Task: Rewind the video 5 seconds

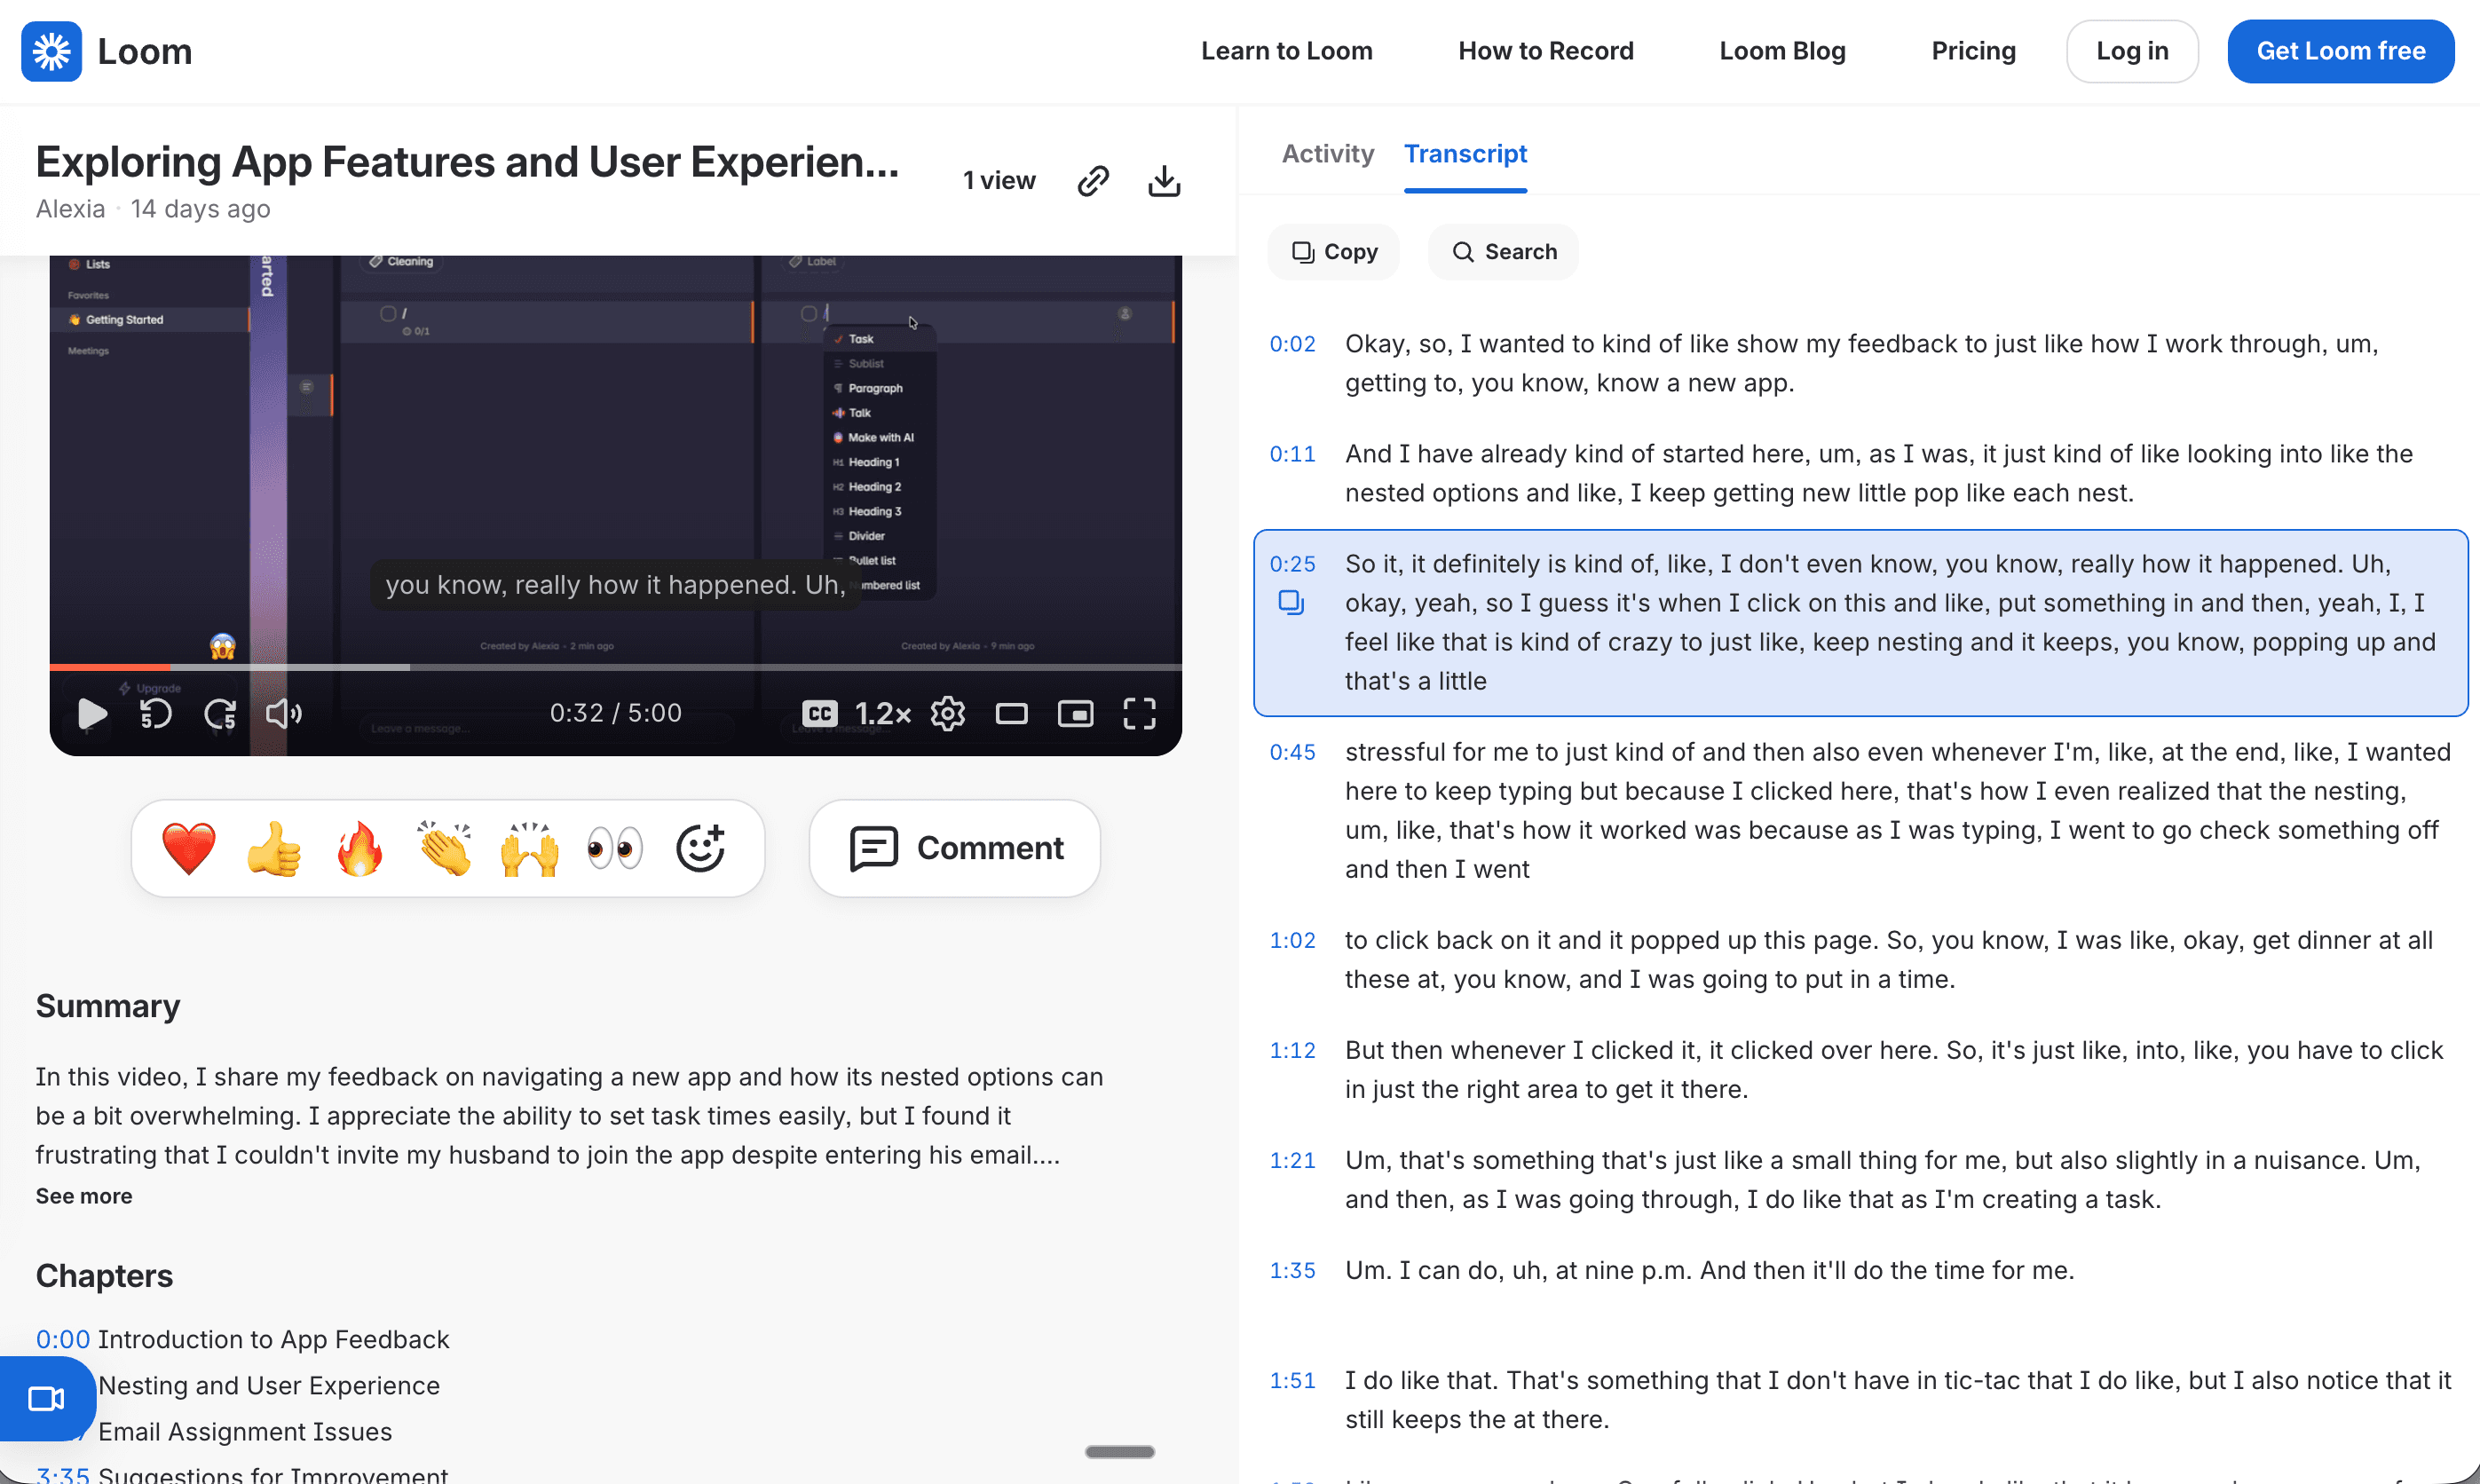Action: pyautogui.click(x=155, y=713)
